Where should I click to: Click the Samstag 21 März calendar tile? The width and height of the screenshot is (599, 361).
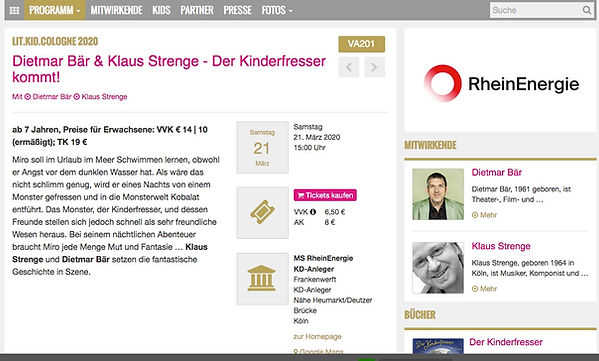[262, 147]
